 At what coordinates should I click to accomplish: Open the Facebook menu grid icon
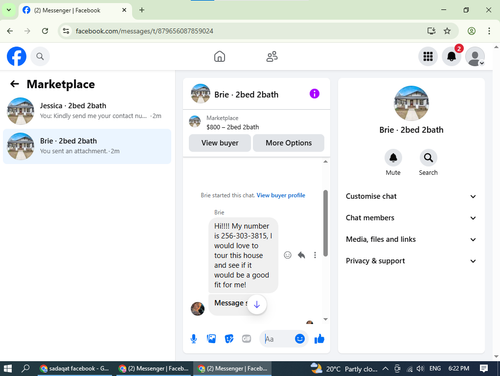(x=428, y=56)
